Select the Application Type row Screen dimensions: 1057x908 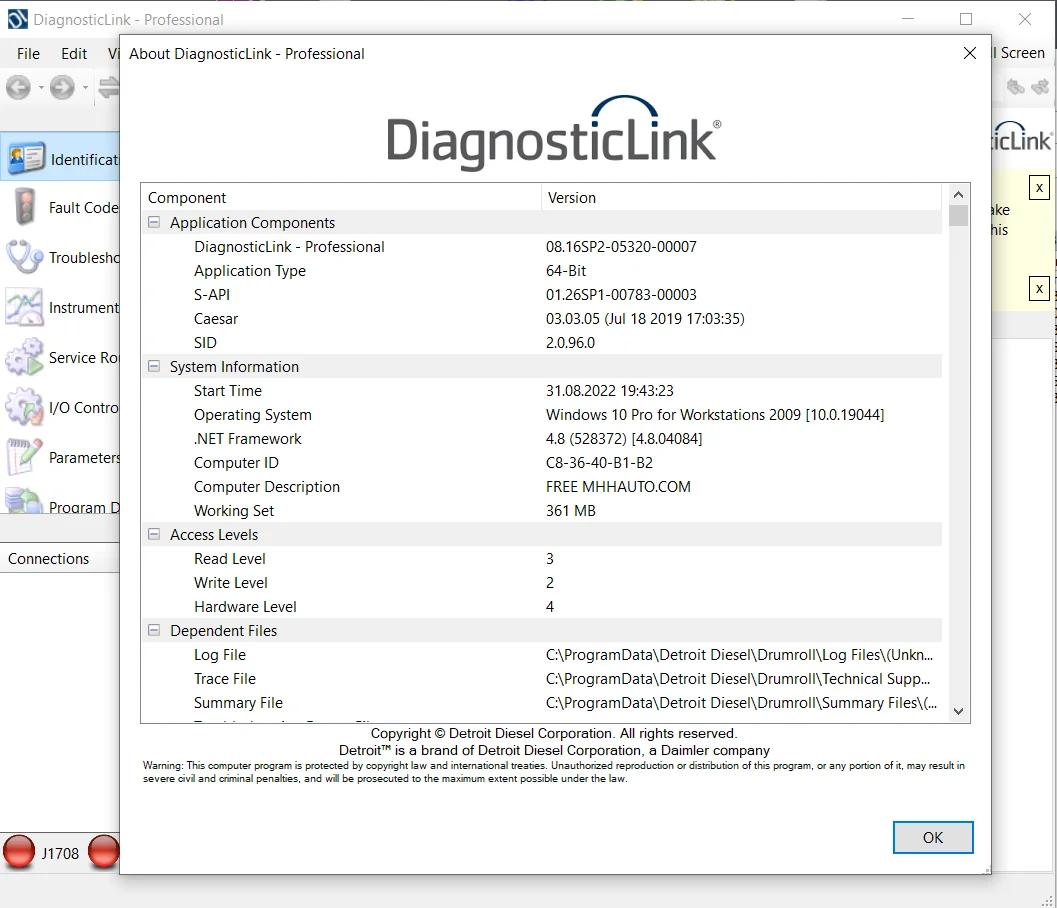click(541, 270)
